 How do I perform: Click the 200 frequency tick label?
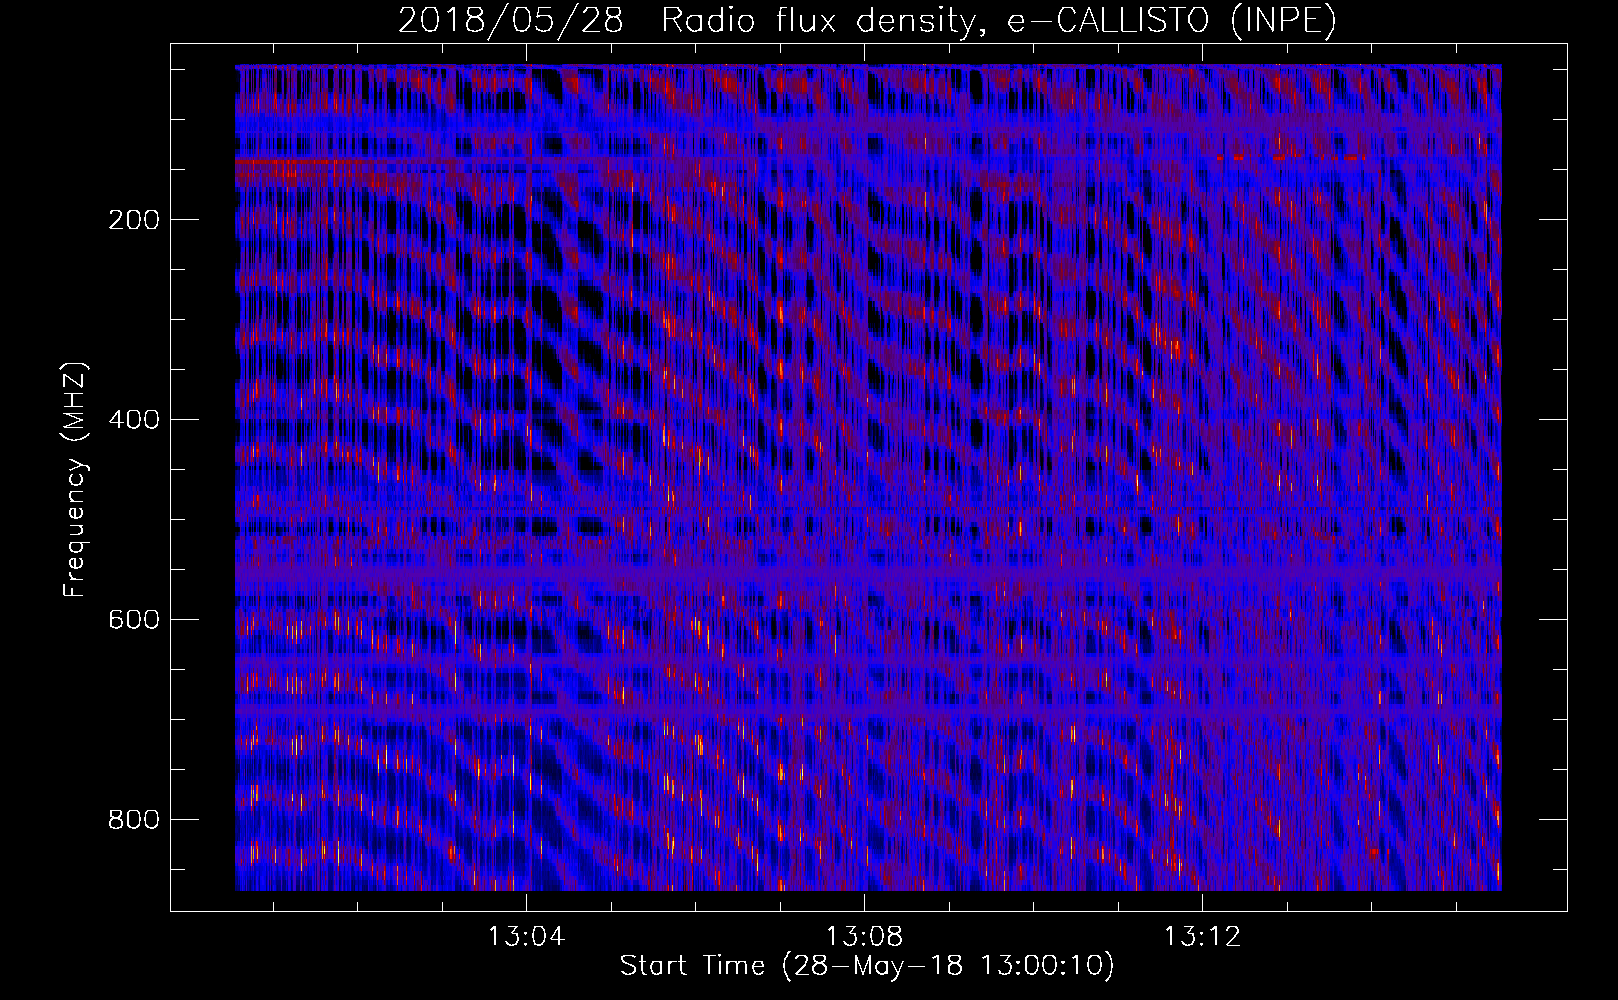point(133,220)
